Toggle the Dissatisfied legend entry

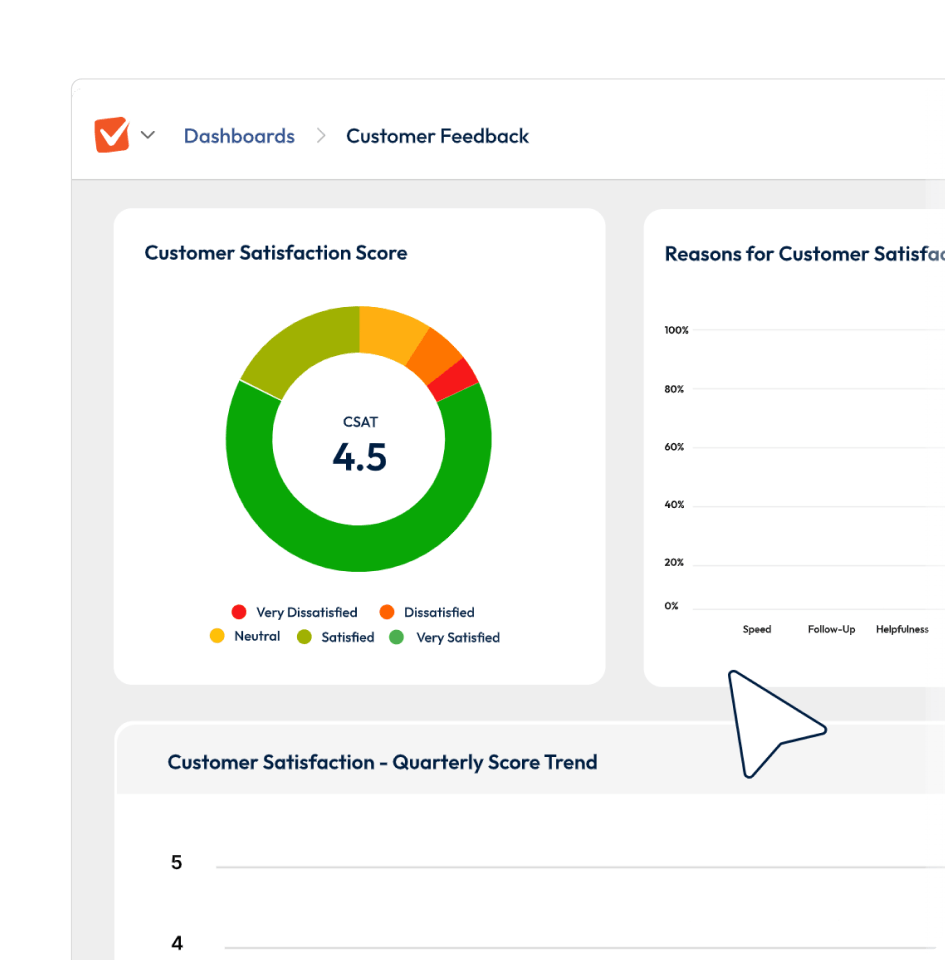427,612
